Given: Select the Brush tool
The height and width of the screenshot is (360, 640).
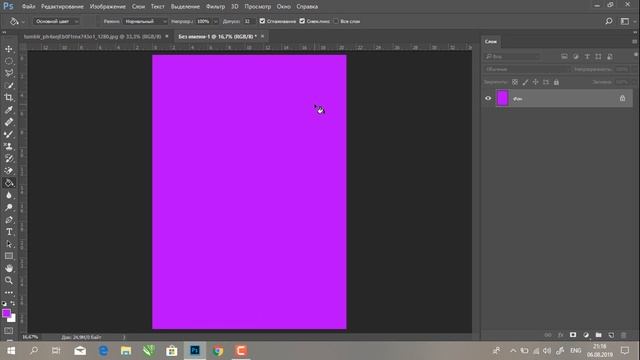Looking at the screenshot, I should coord(9,134).
